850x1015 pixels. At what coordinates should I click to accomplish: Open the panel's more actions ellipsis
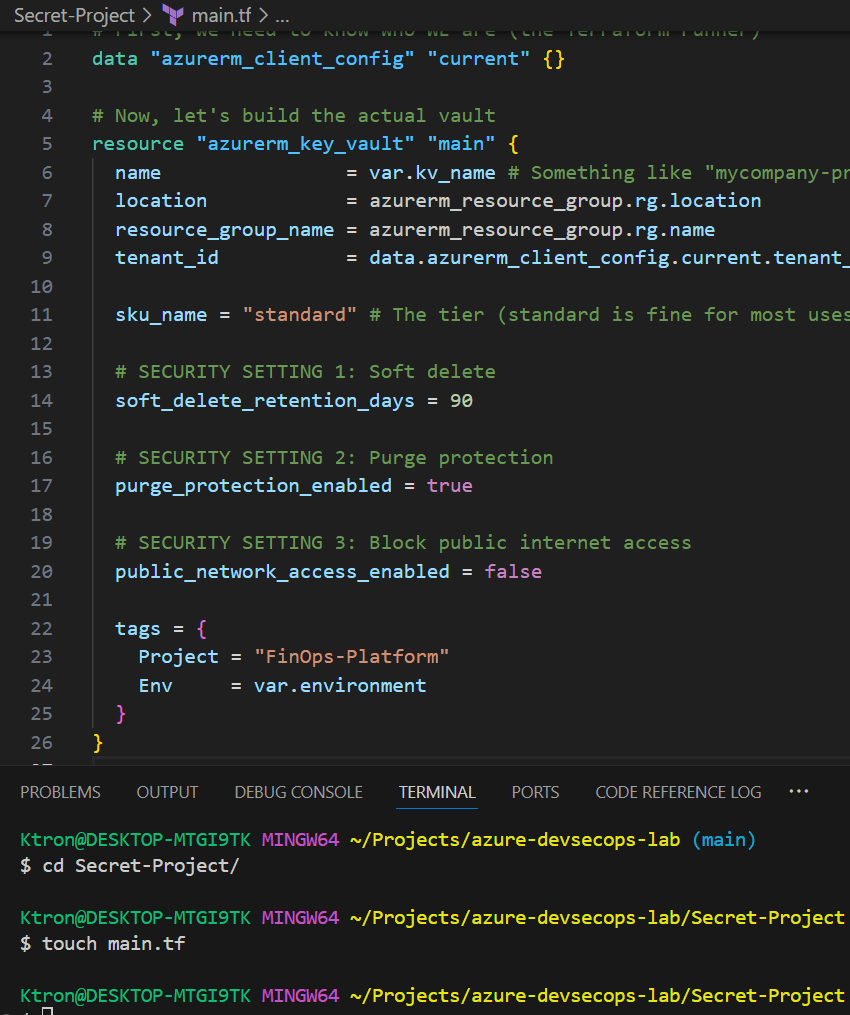coord(798,791)
